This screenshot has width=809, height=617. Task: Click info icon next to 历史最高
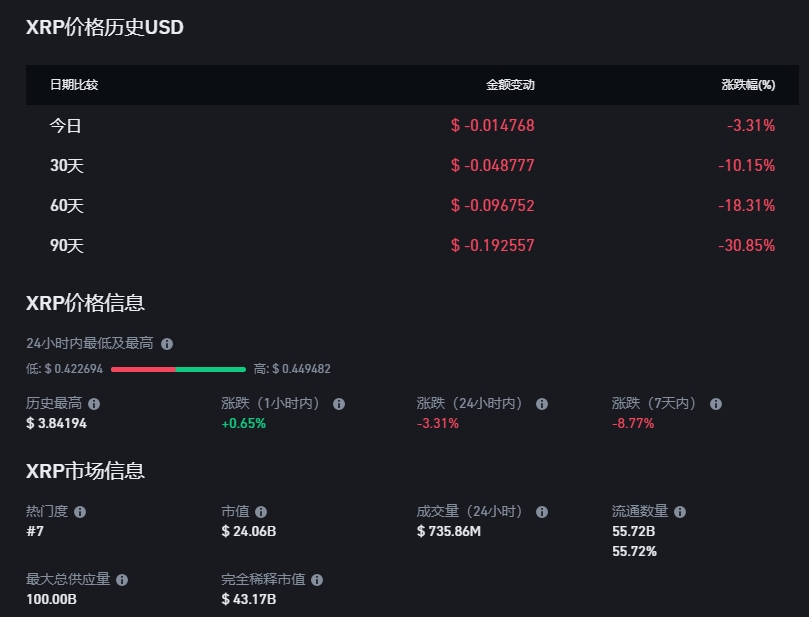click(x=94, y=404)
